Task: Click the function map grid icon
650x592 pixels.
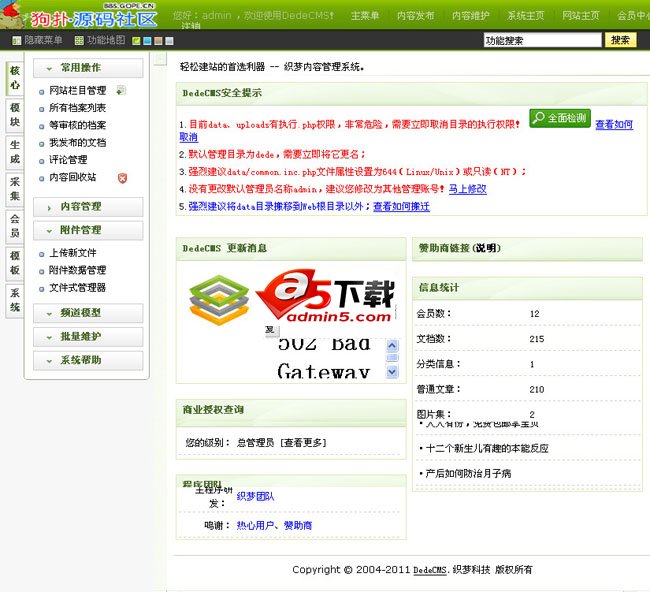Action: pyautogui.click(x=79, y=41)
